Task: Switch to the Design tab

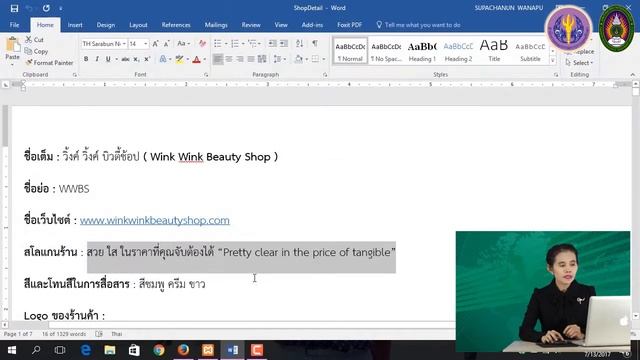Action: 106,25
